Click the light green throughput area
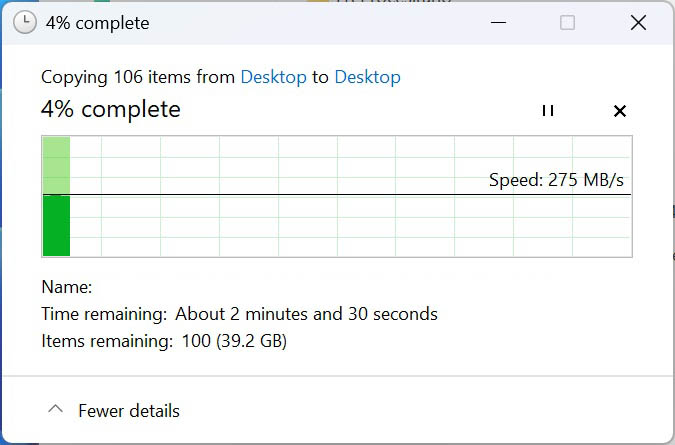Image resolution: width=675 pixels, height=445 pixels. pyautogui.click(x=56, y=165)
